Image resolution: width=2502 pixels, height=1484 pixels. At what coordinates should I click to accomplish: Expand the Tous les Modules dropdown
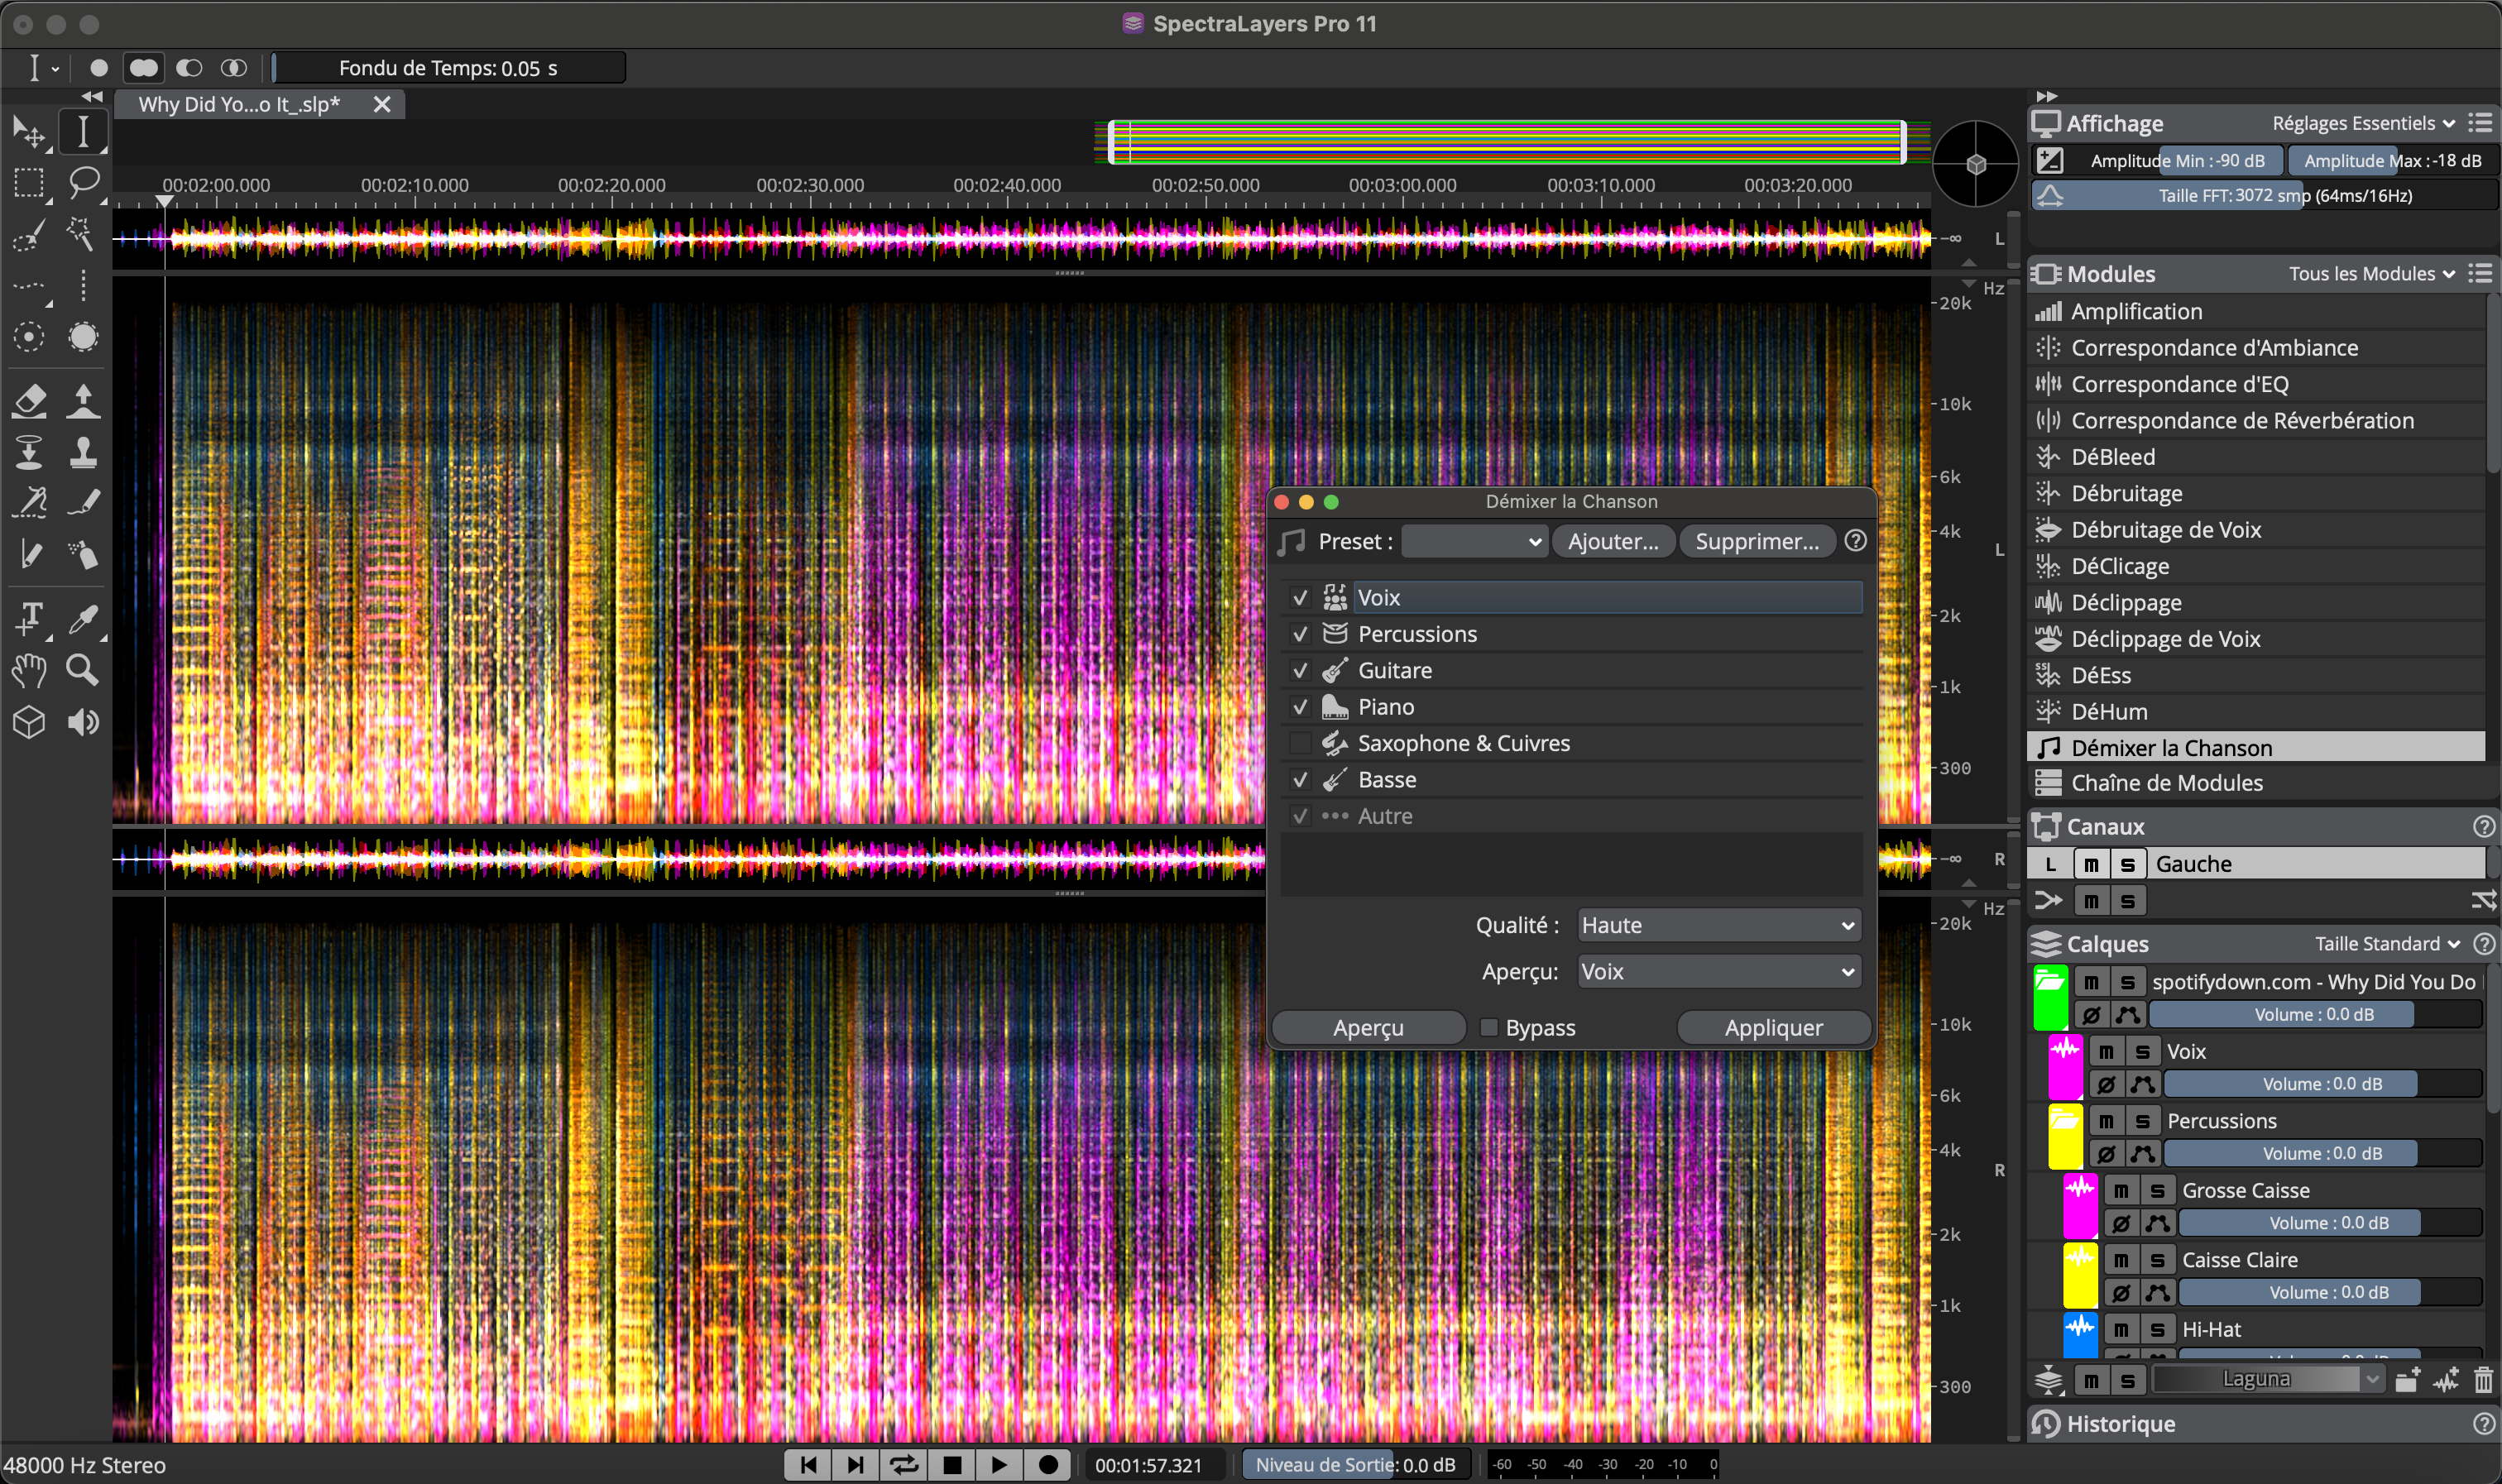coord(2371,274)
